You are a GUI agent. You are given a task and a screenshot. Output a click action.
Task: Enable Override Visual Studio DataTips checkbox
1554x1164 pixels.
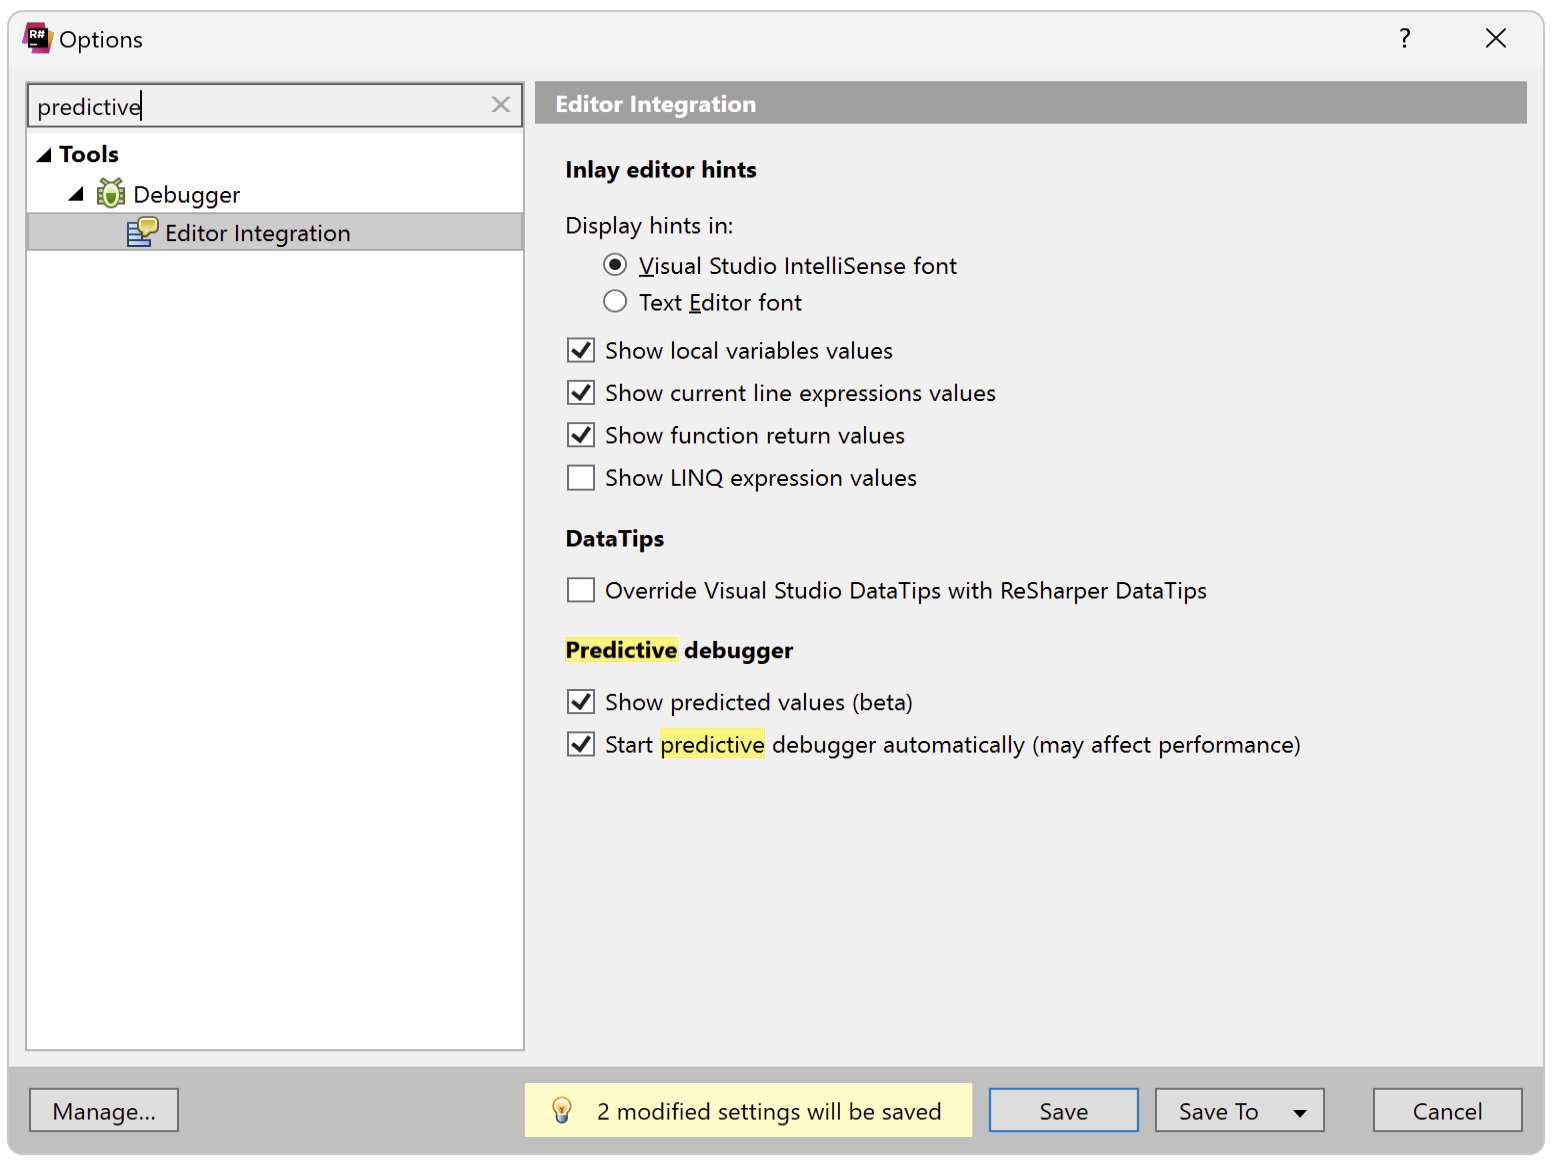(x=581, y=590)
